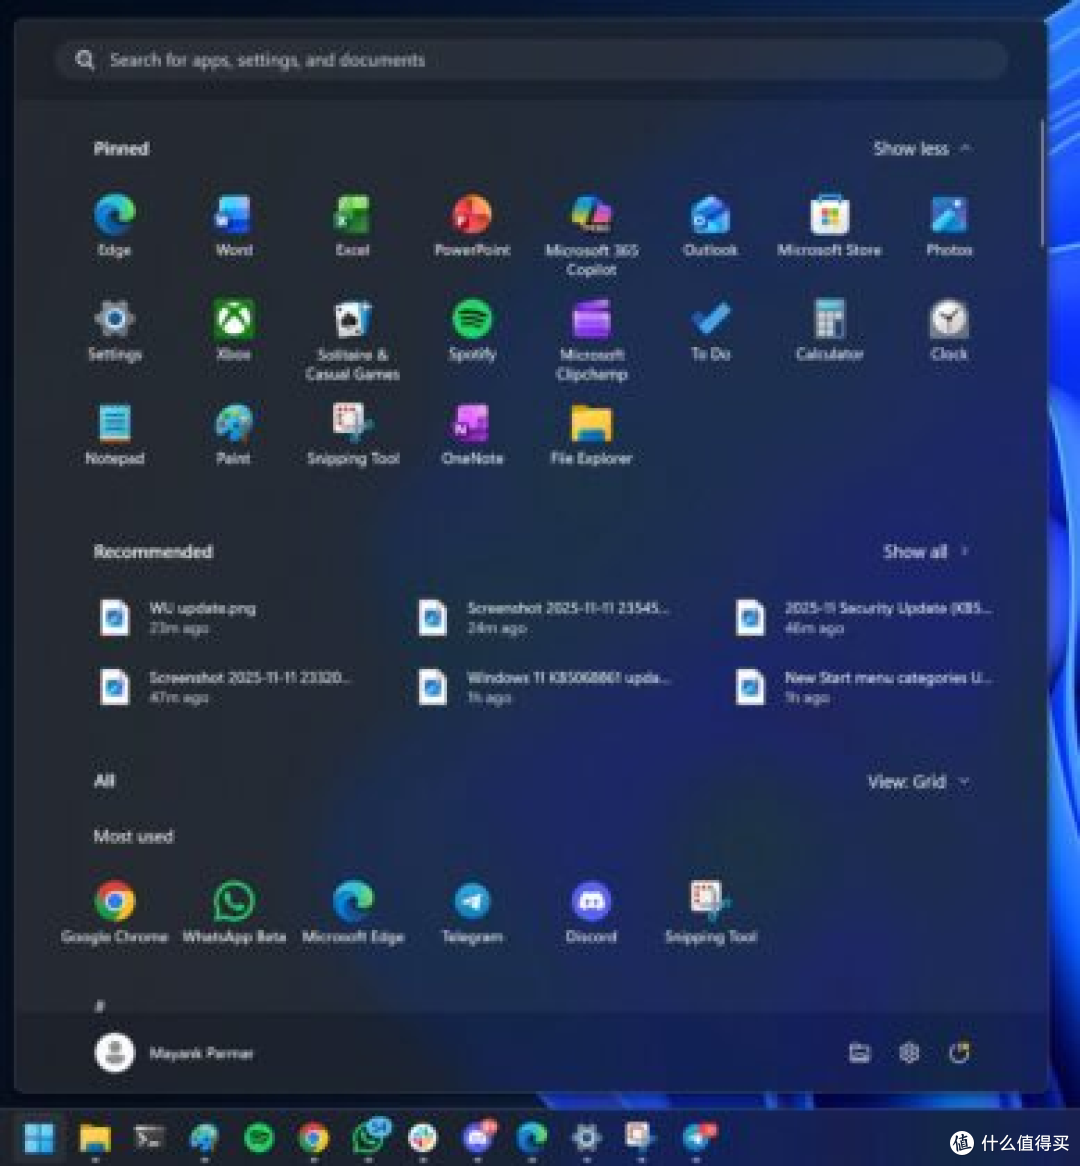Open Mayank Parmar user account menu

[x=174, y=1053]
